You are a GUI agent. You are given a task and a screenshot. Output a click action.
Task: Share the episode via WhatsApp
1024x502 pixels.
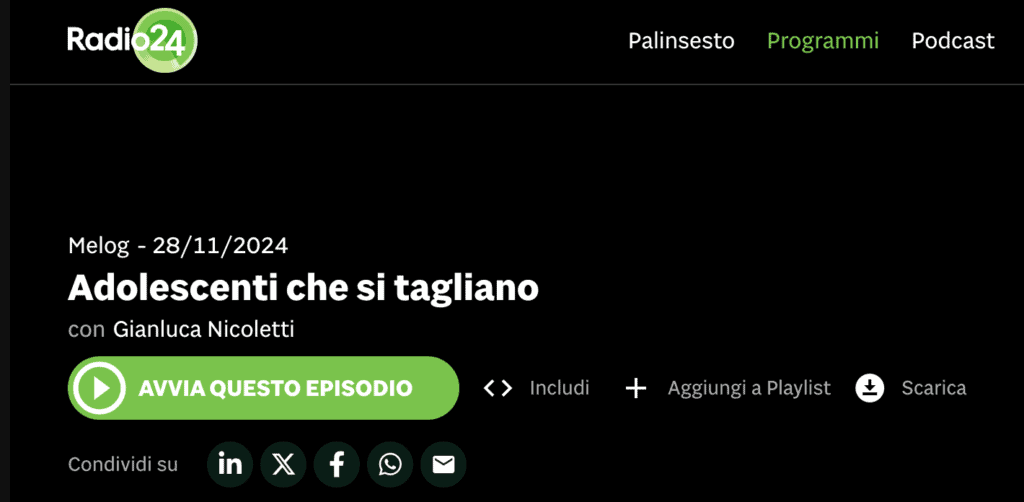tap(390, 465)
